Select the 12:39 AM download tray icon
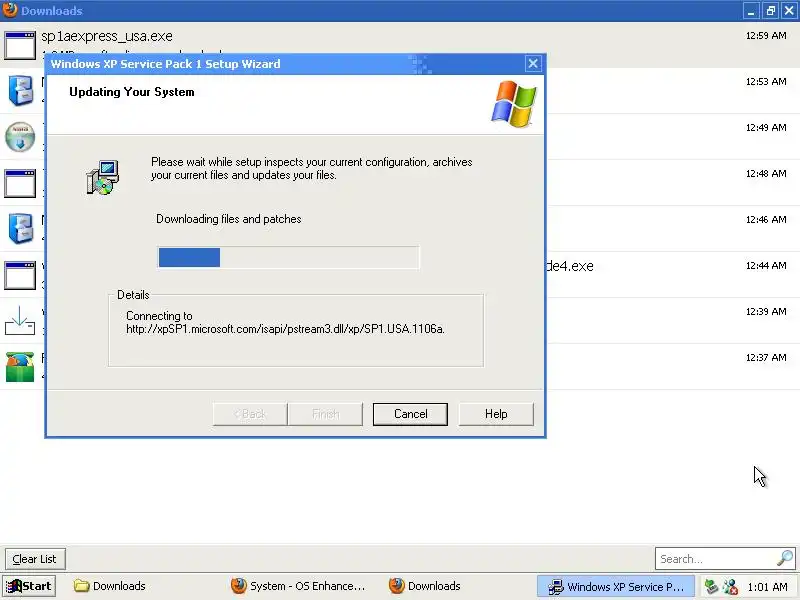The image size is (800, 600). point(20,320)
